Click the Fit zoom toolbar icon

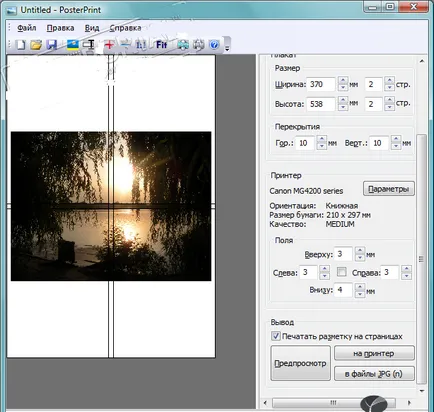click(161, 44)
